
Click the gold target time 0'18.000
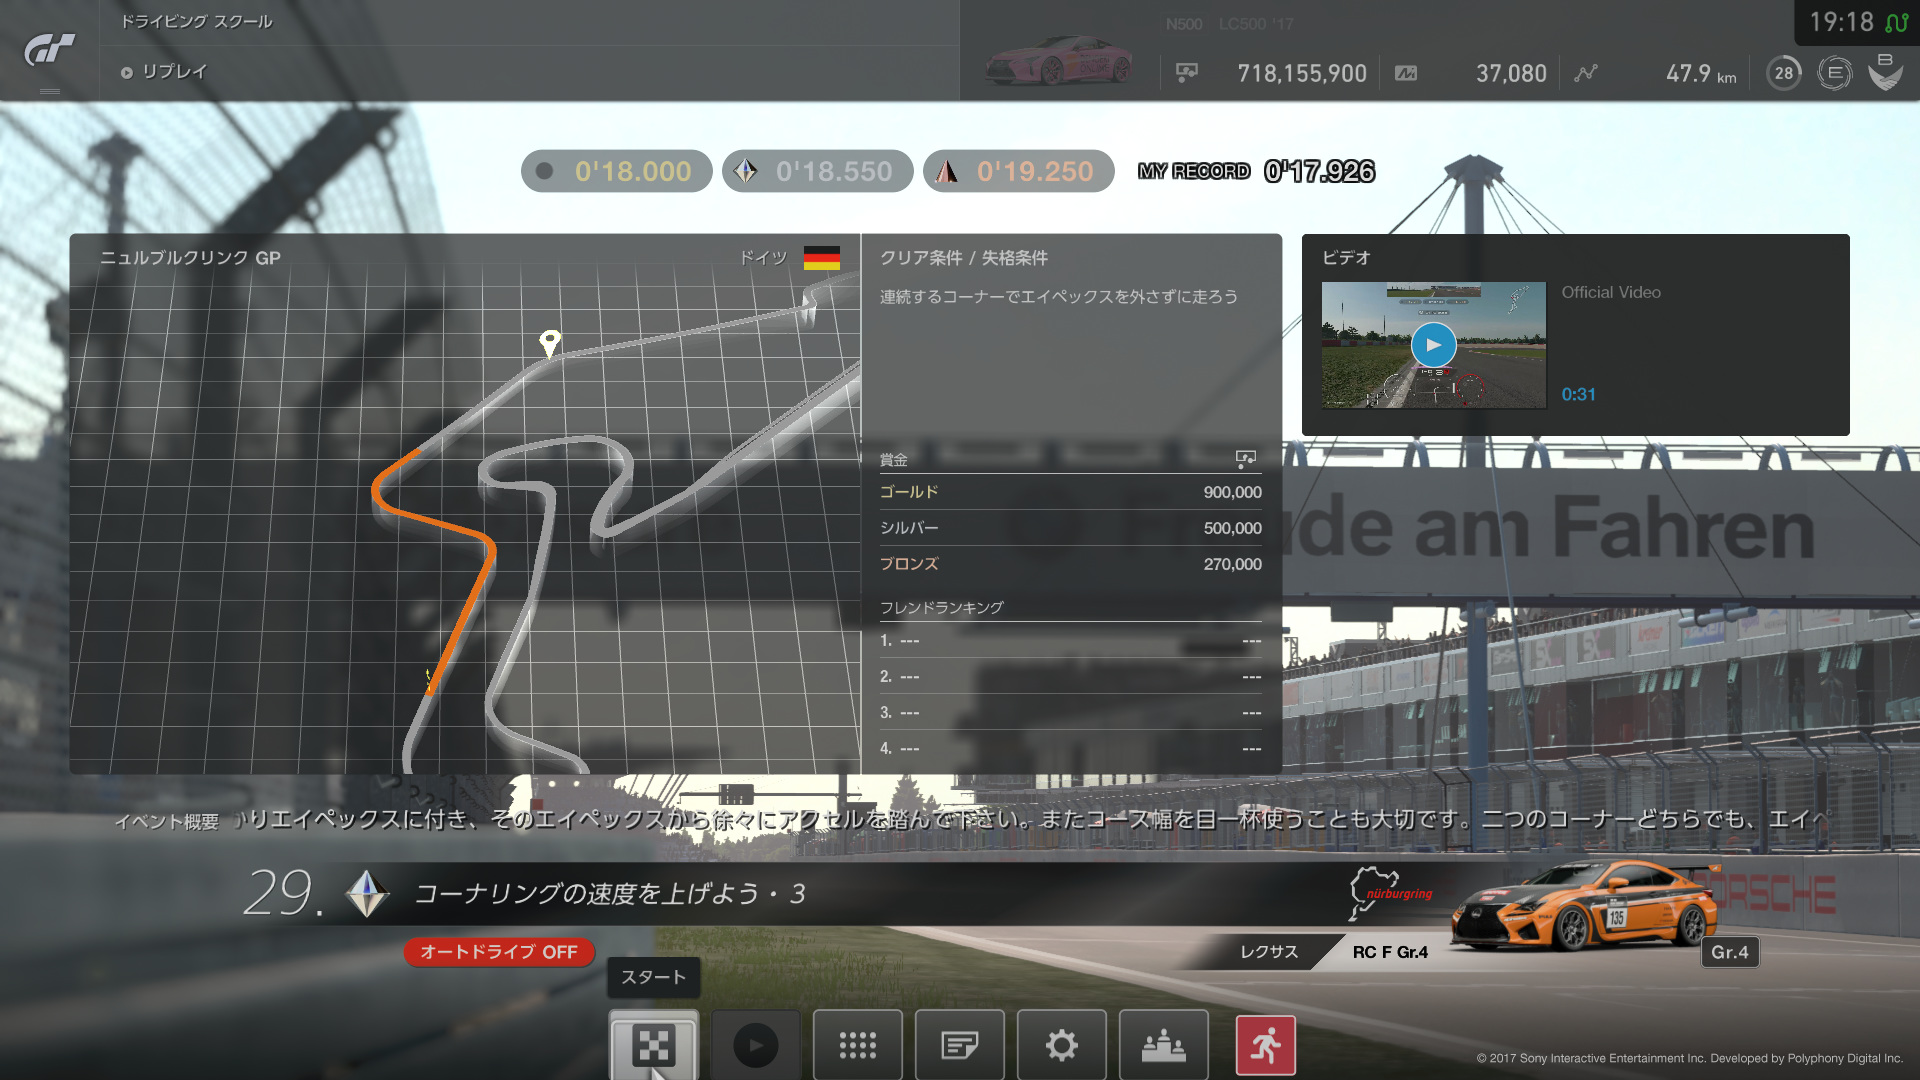(616, 171)
